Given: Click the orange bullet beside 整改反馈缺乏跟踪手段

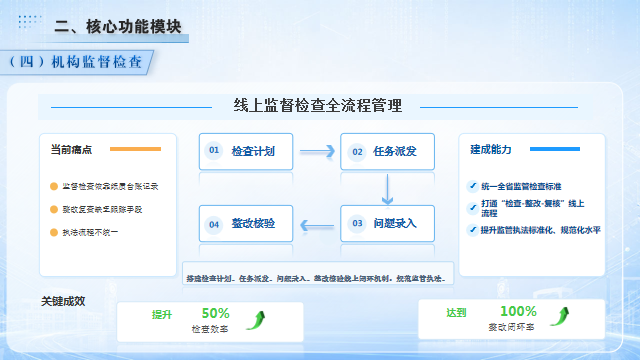Looking at the screenshot, I should (54, 209).
